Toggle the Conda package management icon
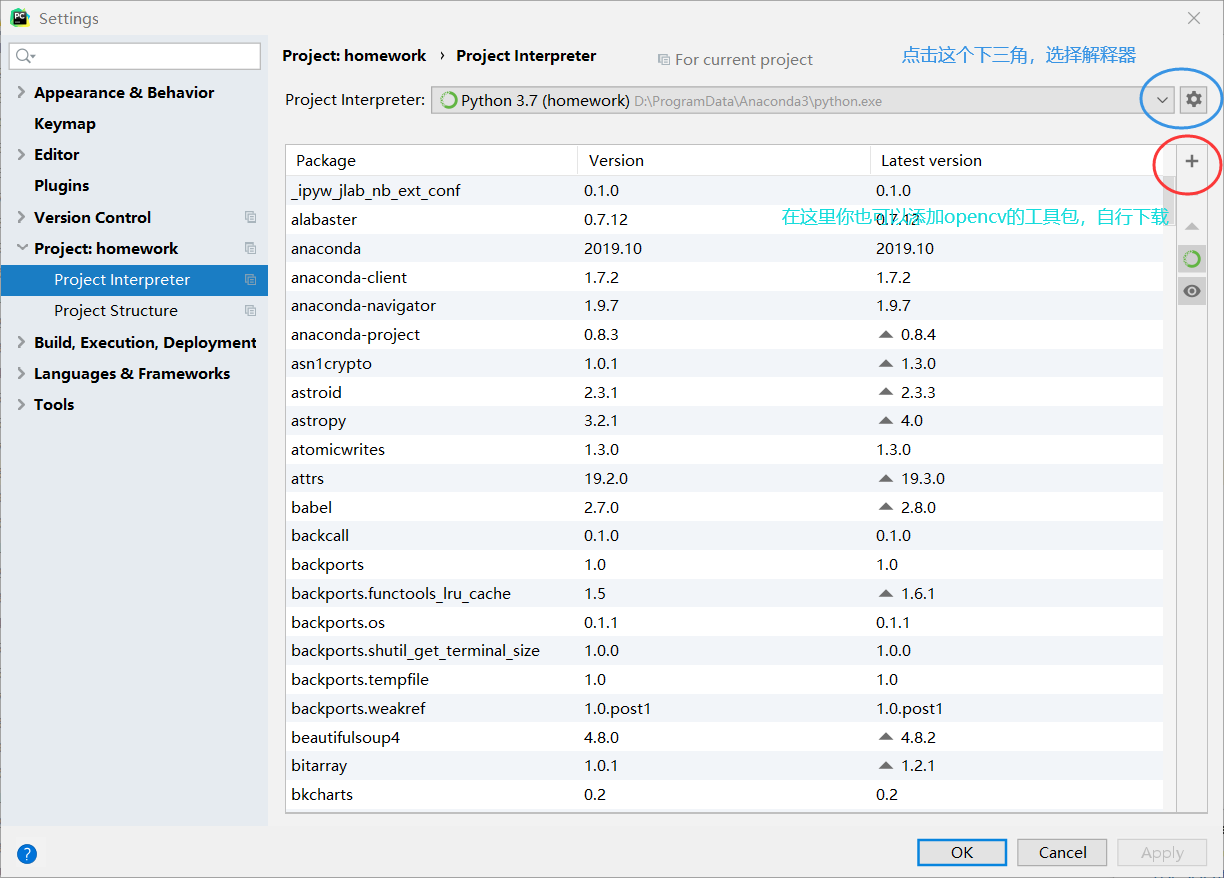Viewport: 1224px width, 878px height. (x=1191, y=259)
